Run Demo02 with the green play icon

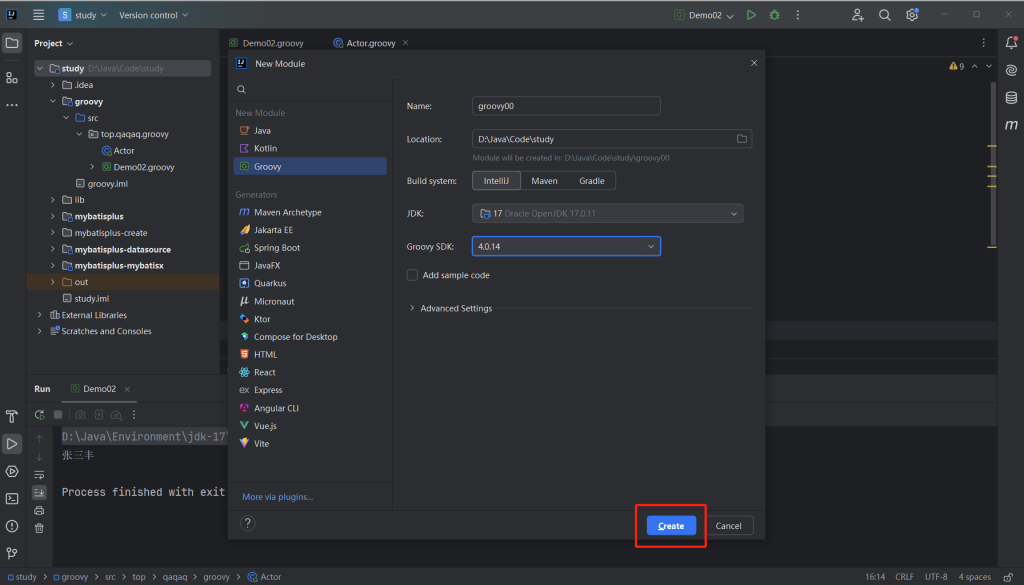[751, 14]
